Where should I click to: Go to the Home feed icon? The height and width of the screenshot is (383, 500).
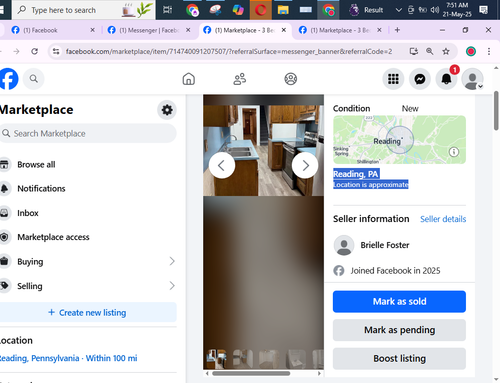point(189,79)
